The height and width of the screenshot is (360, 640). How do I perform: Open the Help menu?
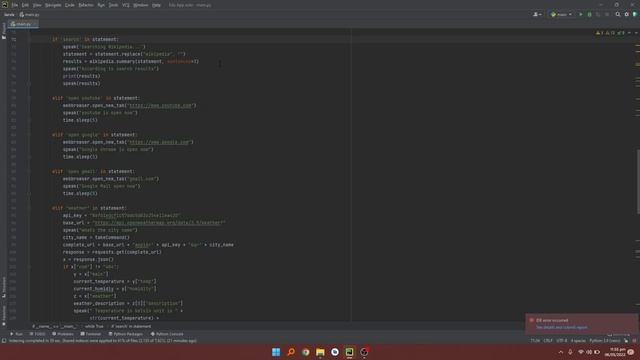tap(156, 5)
